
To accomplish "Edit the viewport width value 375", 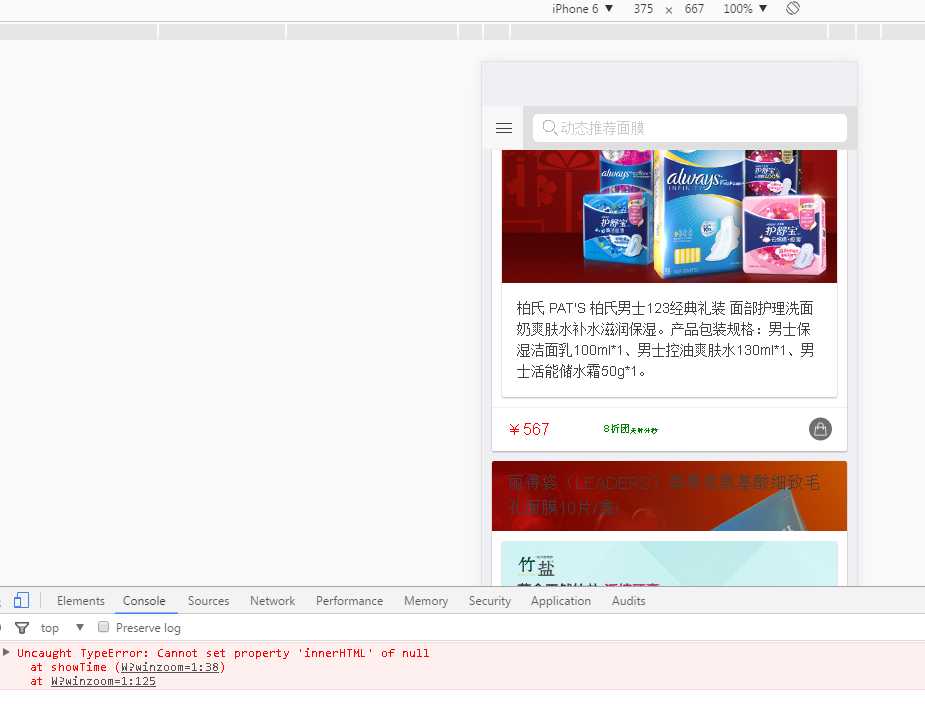I will click(643, 9).
